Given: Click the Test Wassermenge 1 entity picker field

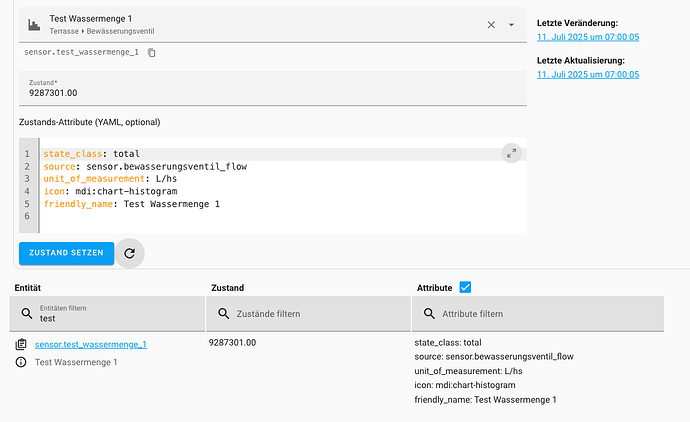Looking at the screenshot, I should click(250, 25).
